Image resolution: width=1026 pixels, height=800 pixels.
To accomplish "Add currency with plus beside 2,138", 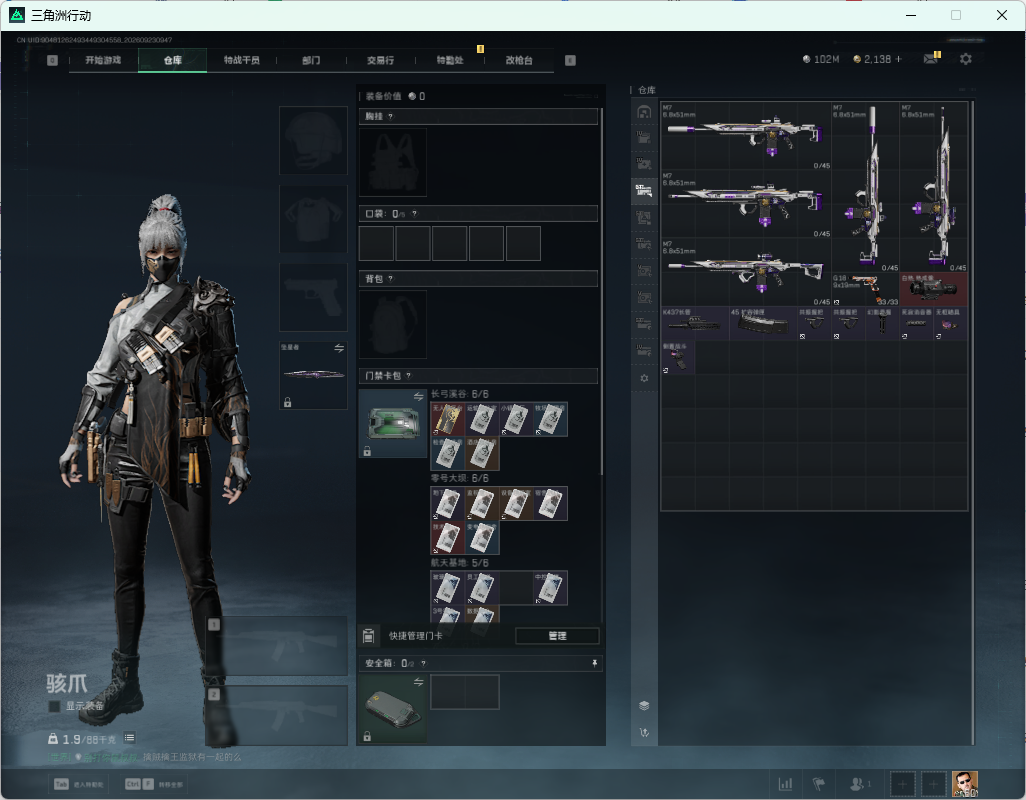I will pos(898,59).
